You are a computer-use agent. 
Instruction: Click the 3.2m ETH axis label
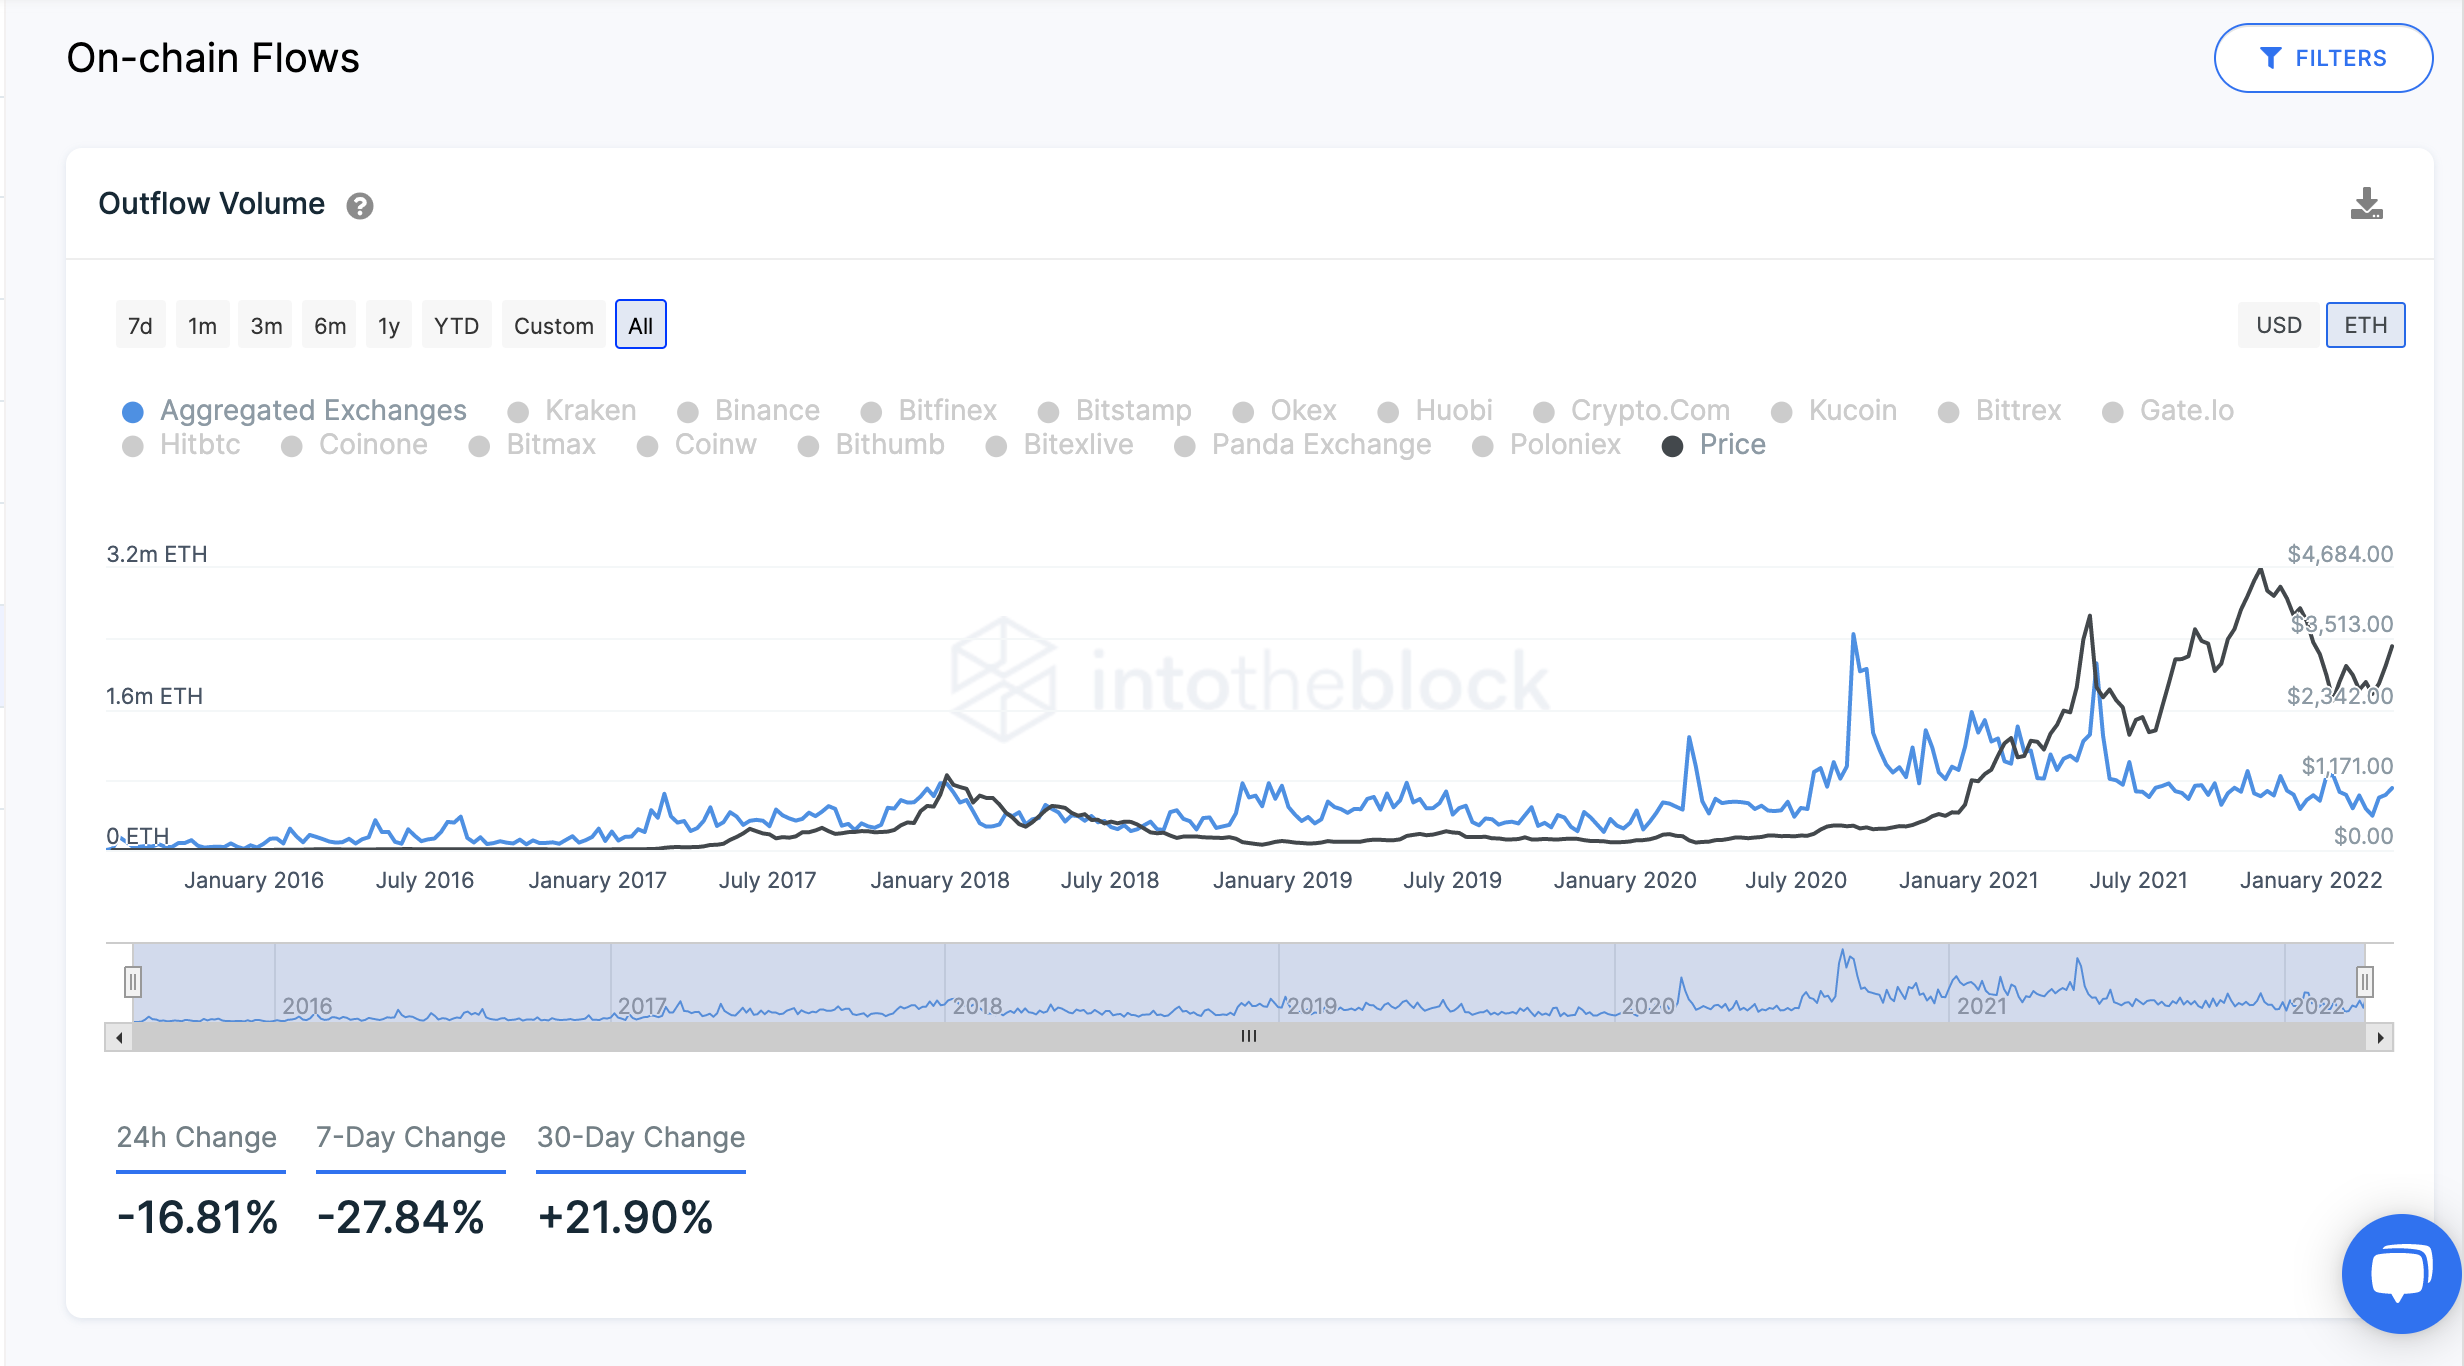coord(157,554)
